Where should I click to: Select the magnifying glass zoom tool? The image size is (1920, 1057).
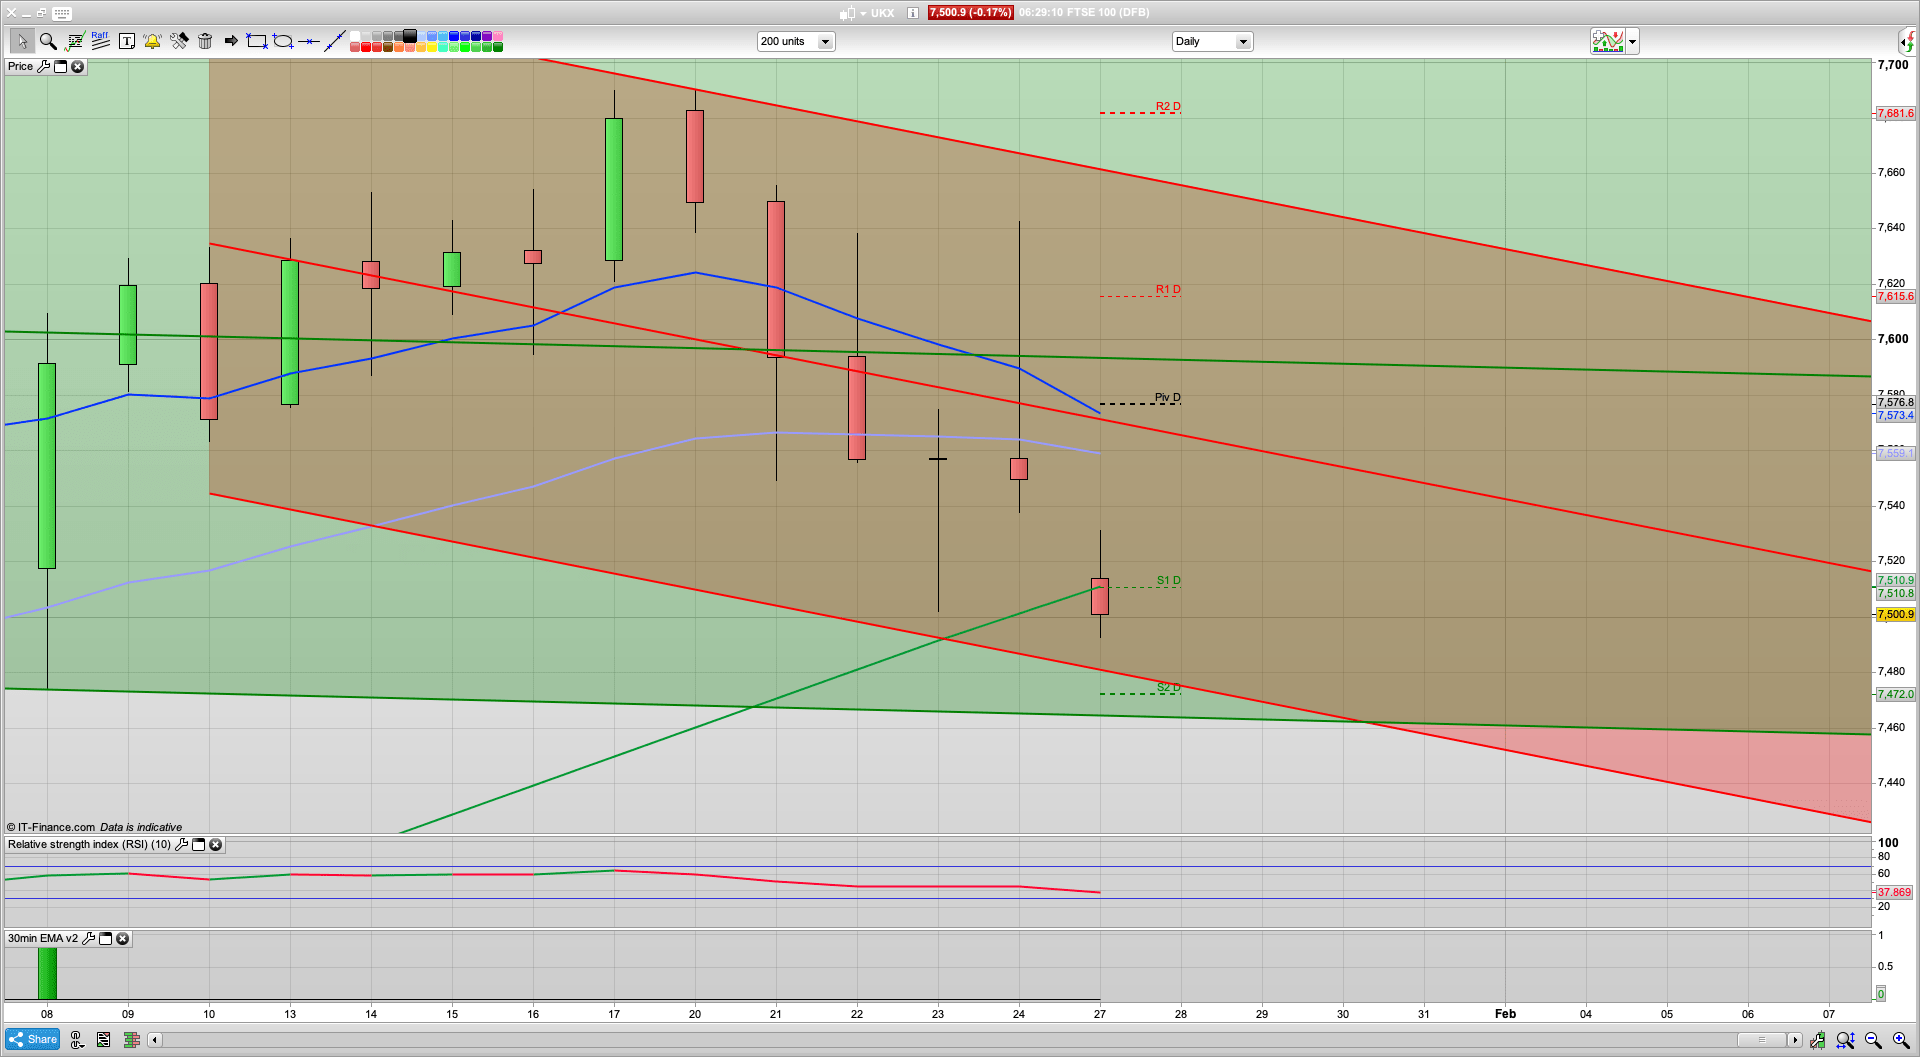[47, 41]
